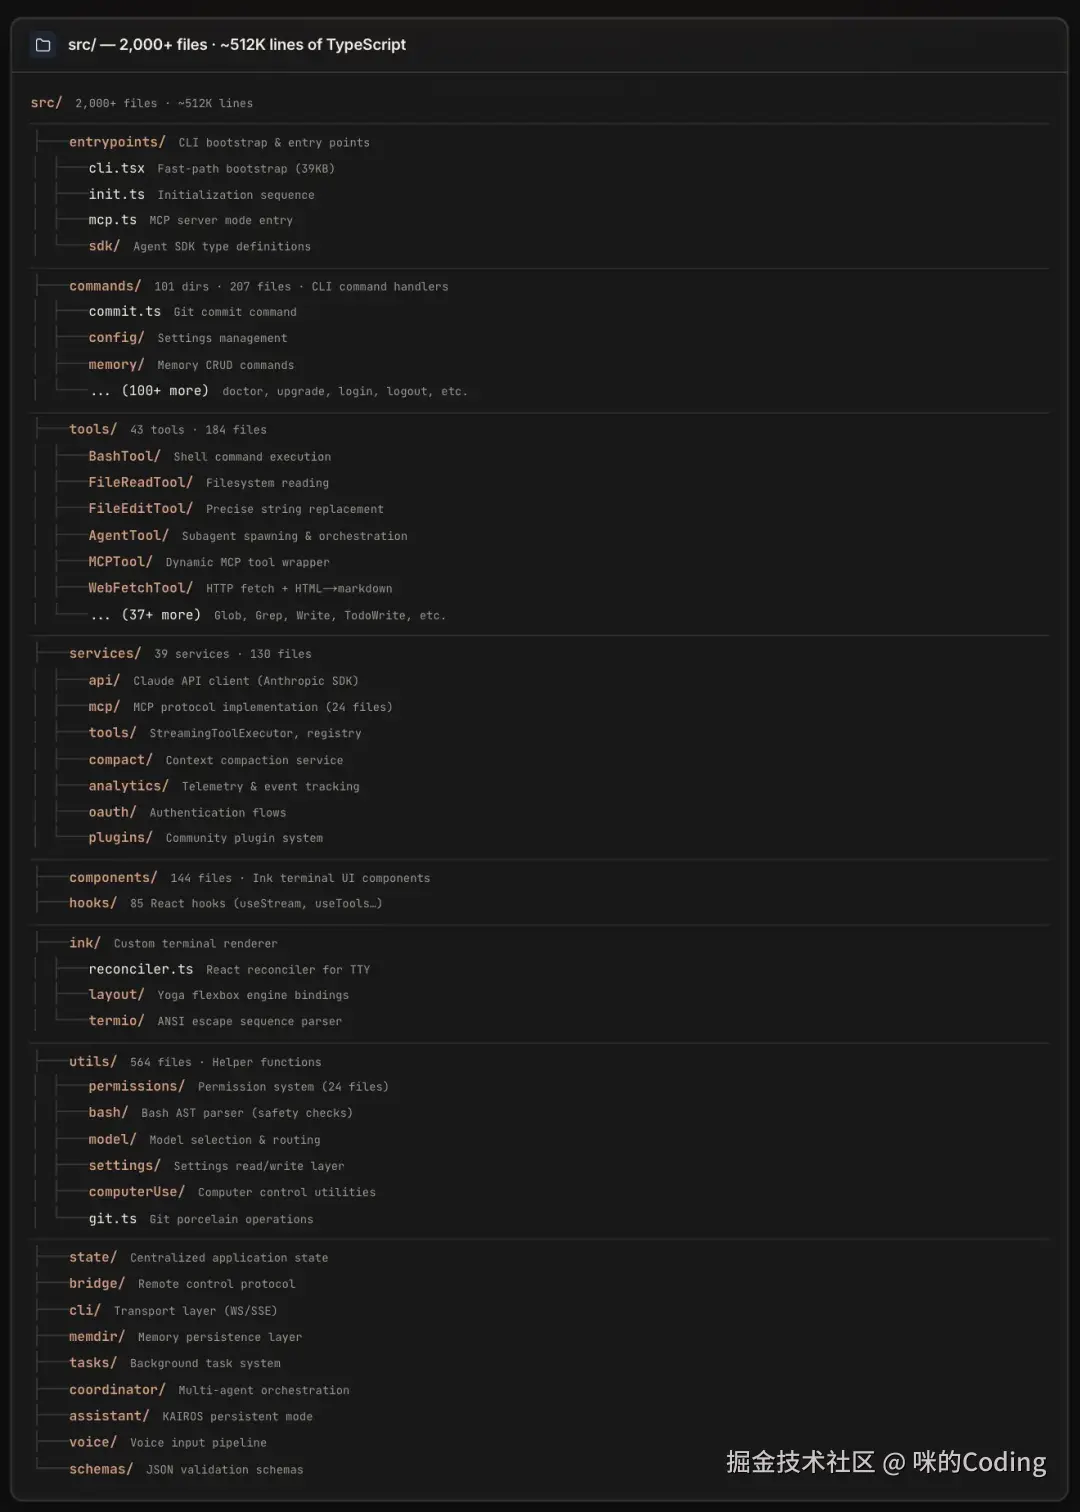Open the permissions/ folder under utils
Screen dimensions: 1080x1512
pos(136,1086)
